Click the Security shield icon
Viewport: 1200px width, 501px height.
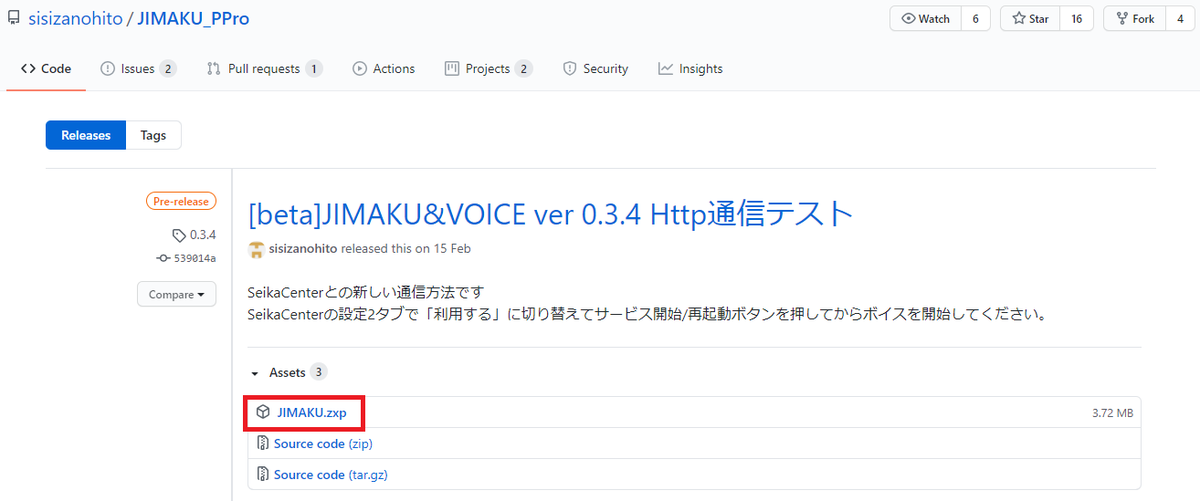[x=570, y=69]
